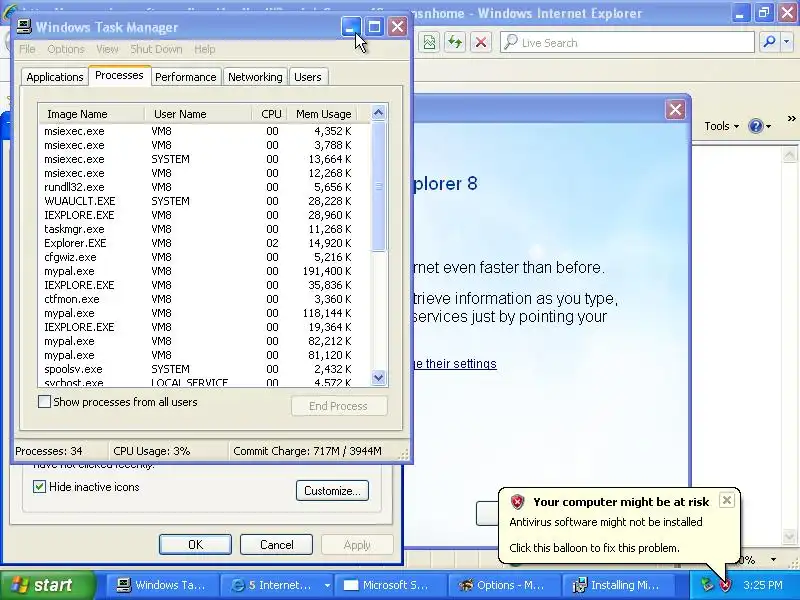
Task: Switch to the Applications tab
Action: 55,77
